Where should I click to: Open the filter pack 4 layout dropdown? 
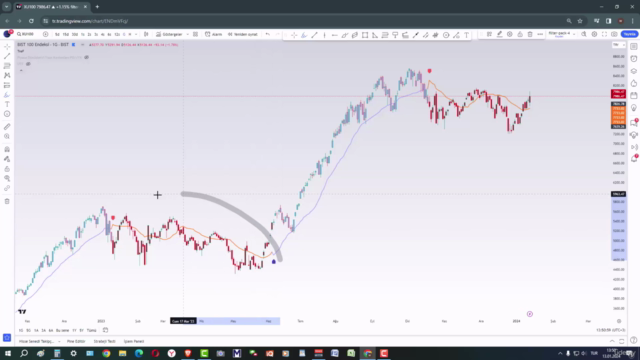pyautogui.click(x=562, y=34)
